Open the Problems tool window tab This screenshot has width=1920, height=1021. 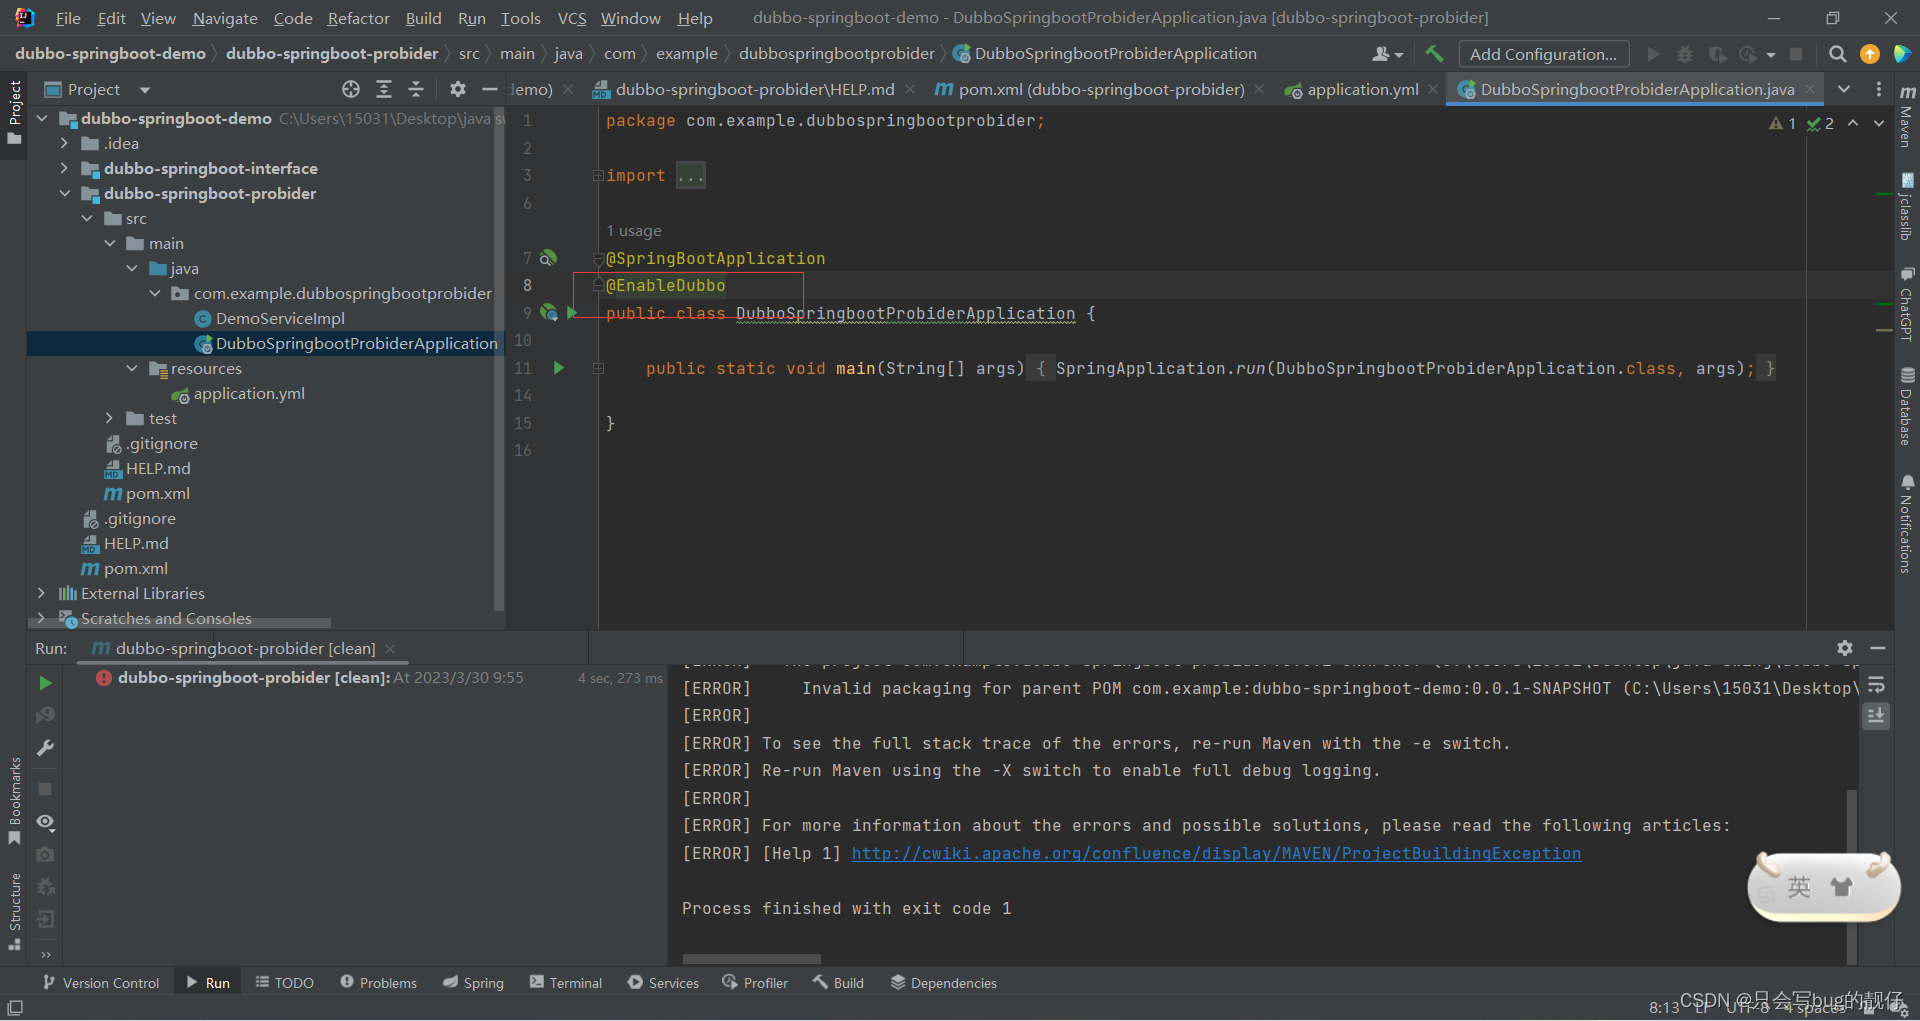point(378,983)
